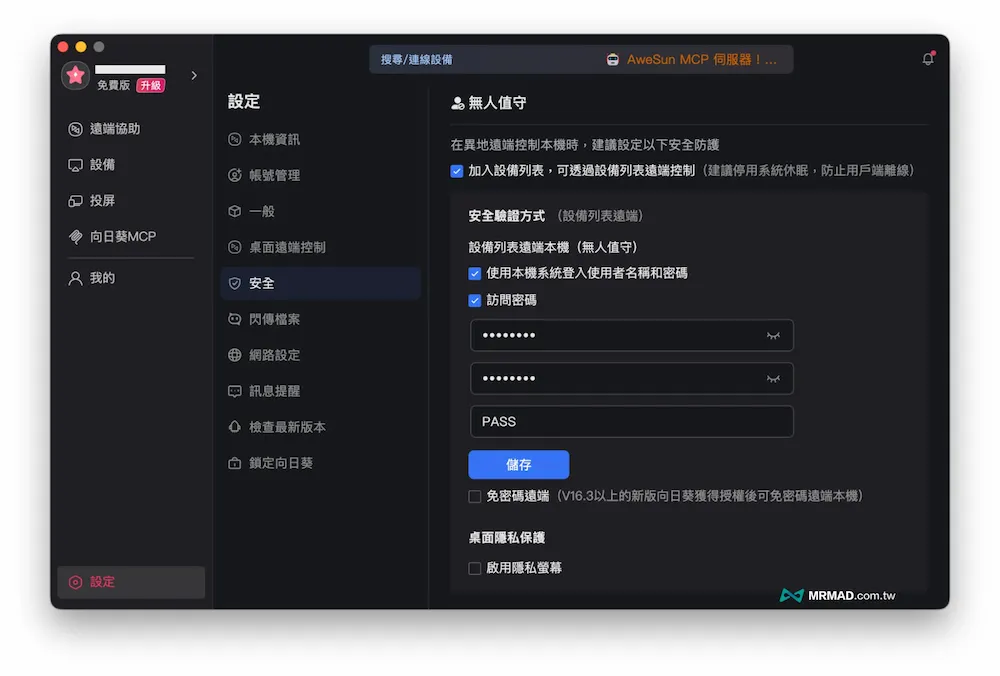The width and height of the screenshot is (1000, 676).
Task: Click the 遠端協助 sidebar icon
Action: [75, 129]
